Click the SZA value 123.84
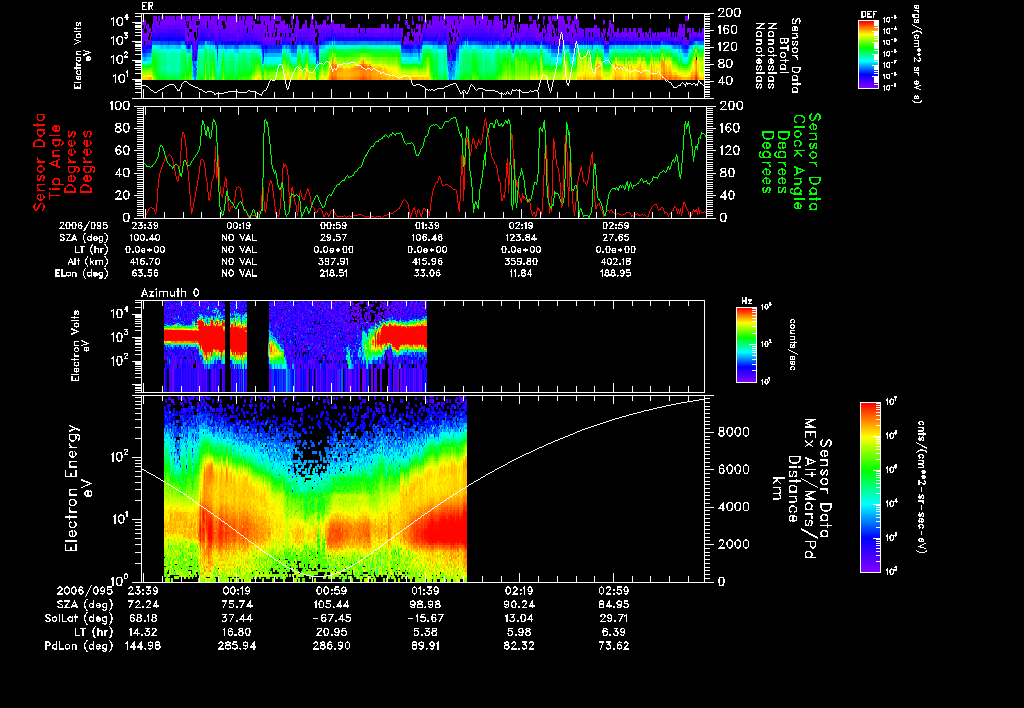Screen dimensions: 1024x708 point(521,238)
